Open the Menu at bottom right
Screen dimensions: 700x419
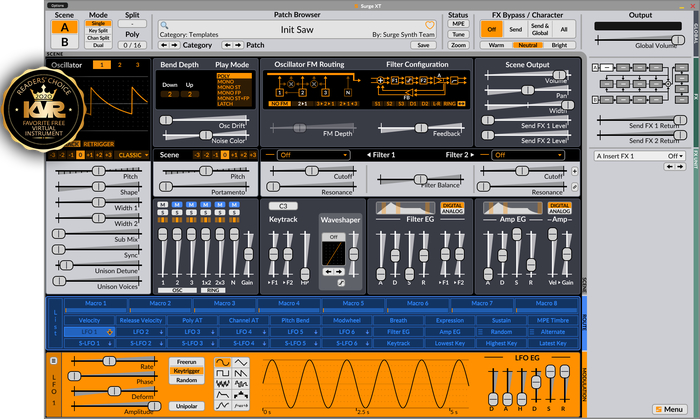click(x=667, y=409)
